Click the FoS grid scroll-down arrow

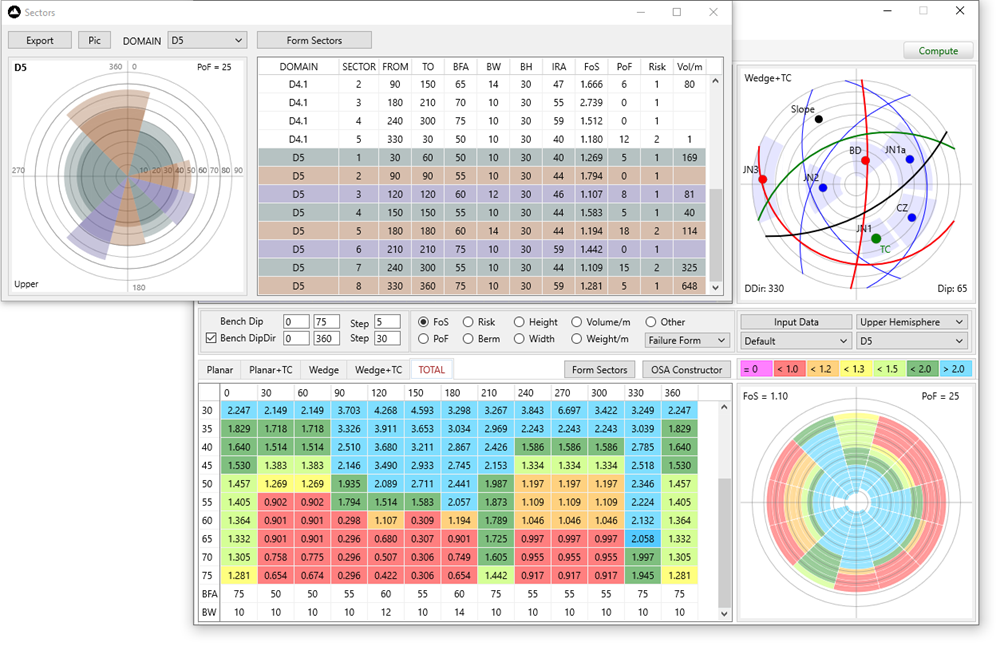click(x=724, y=614)
